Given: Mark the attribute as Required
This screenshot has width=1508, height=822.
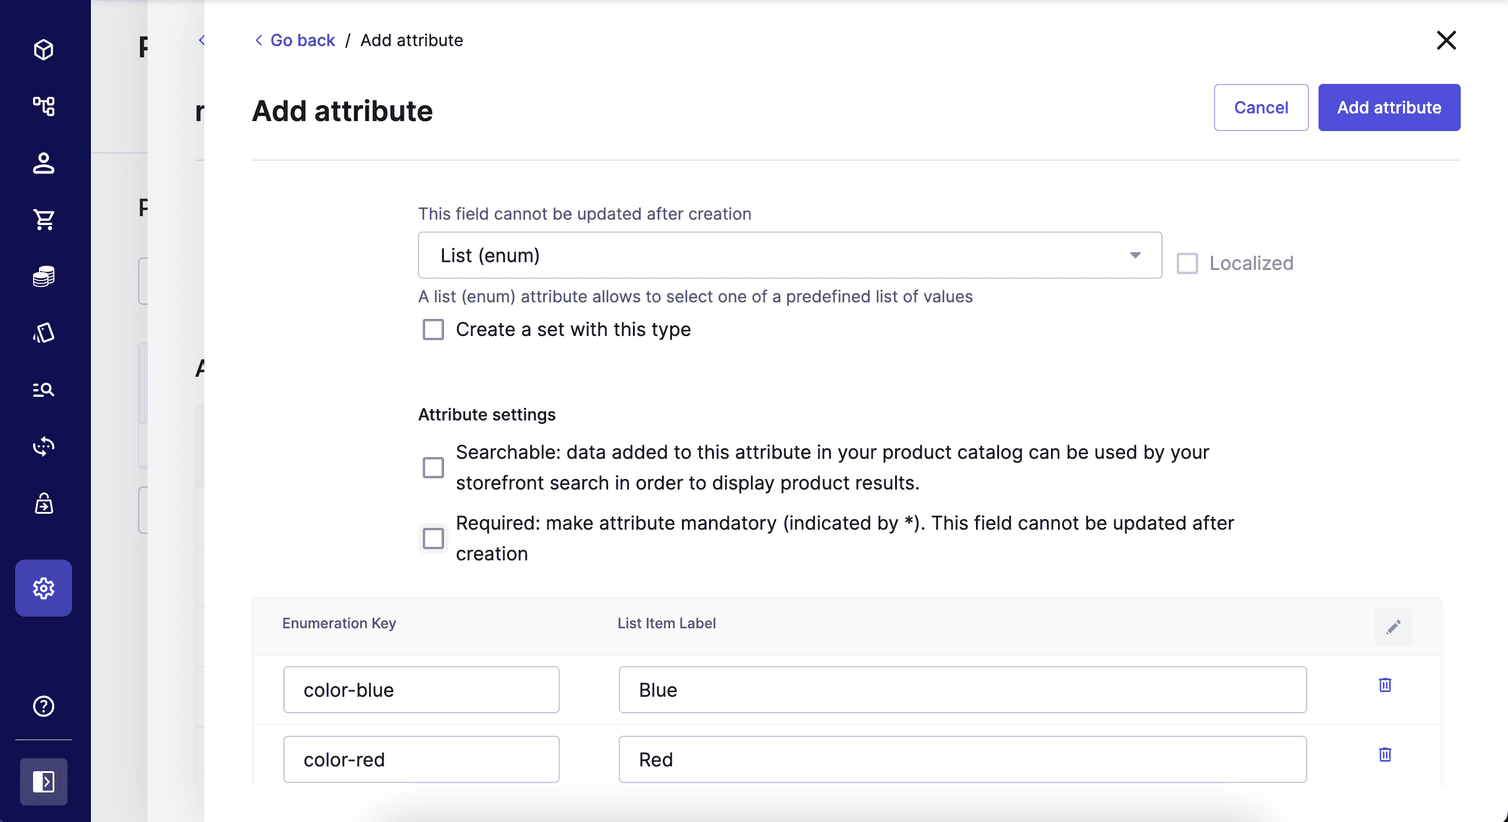Looking at the screenshot, I should tap(433, 538).
